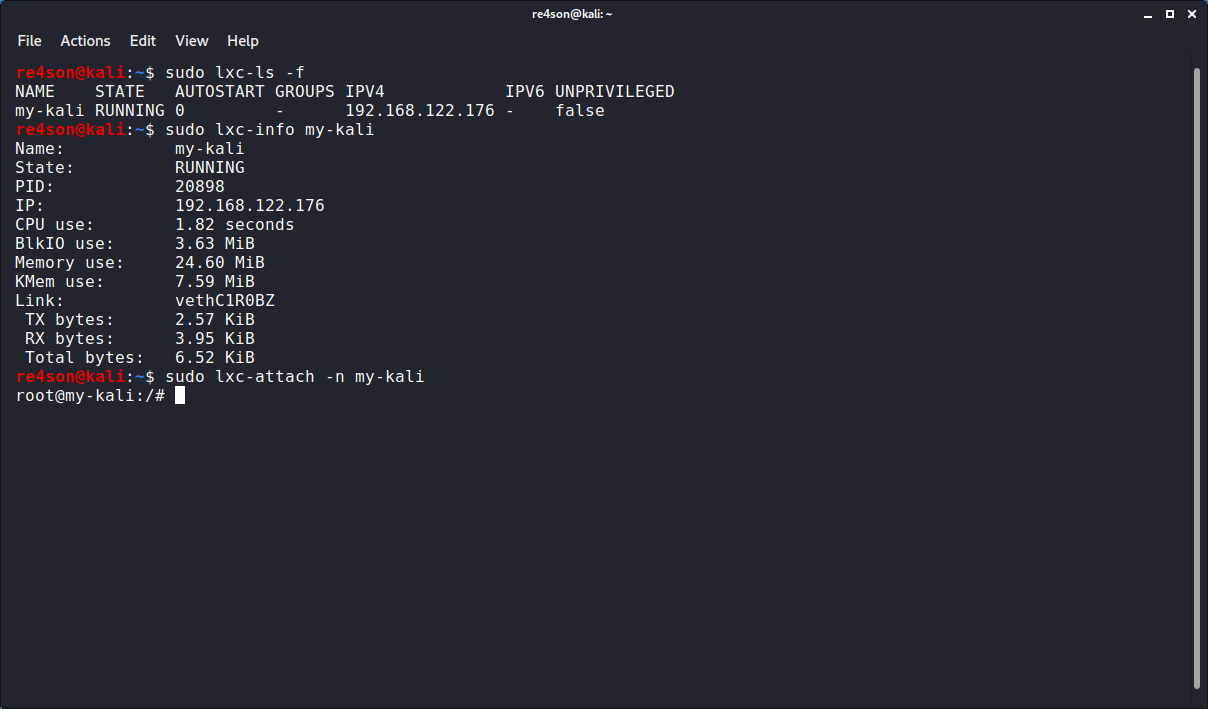This screenshot has width=1208, height=709.
Task: Click RUNNING in the 'State:' row
Action: 209,168
